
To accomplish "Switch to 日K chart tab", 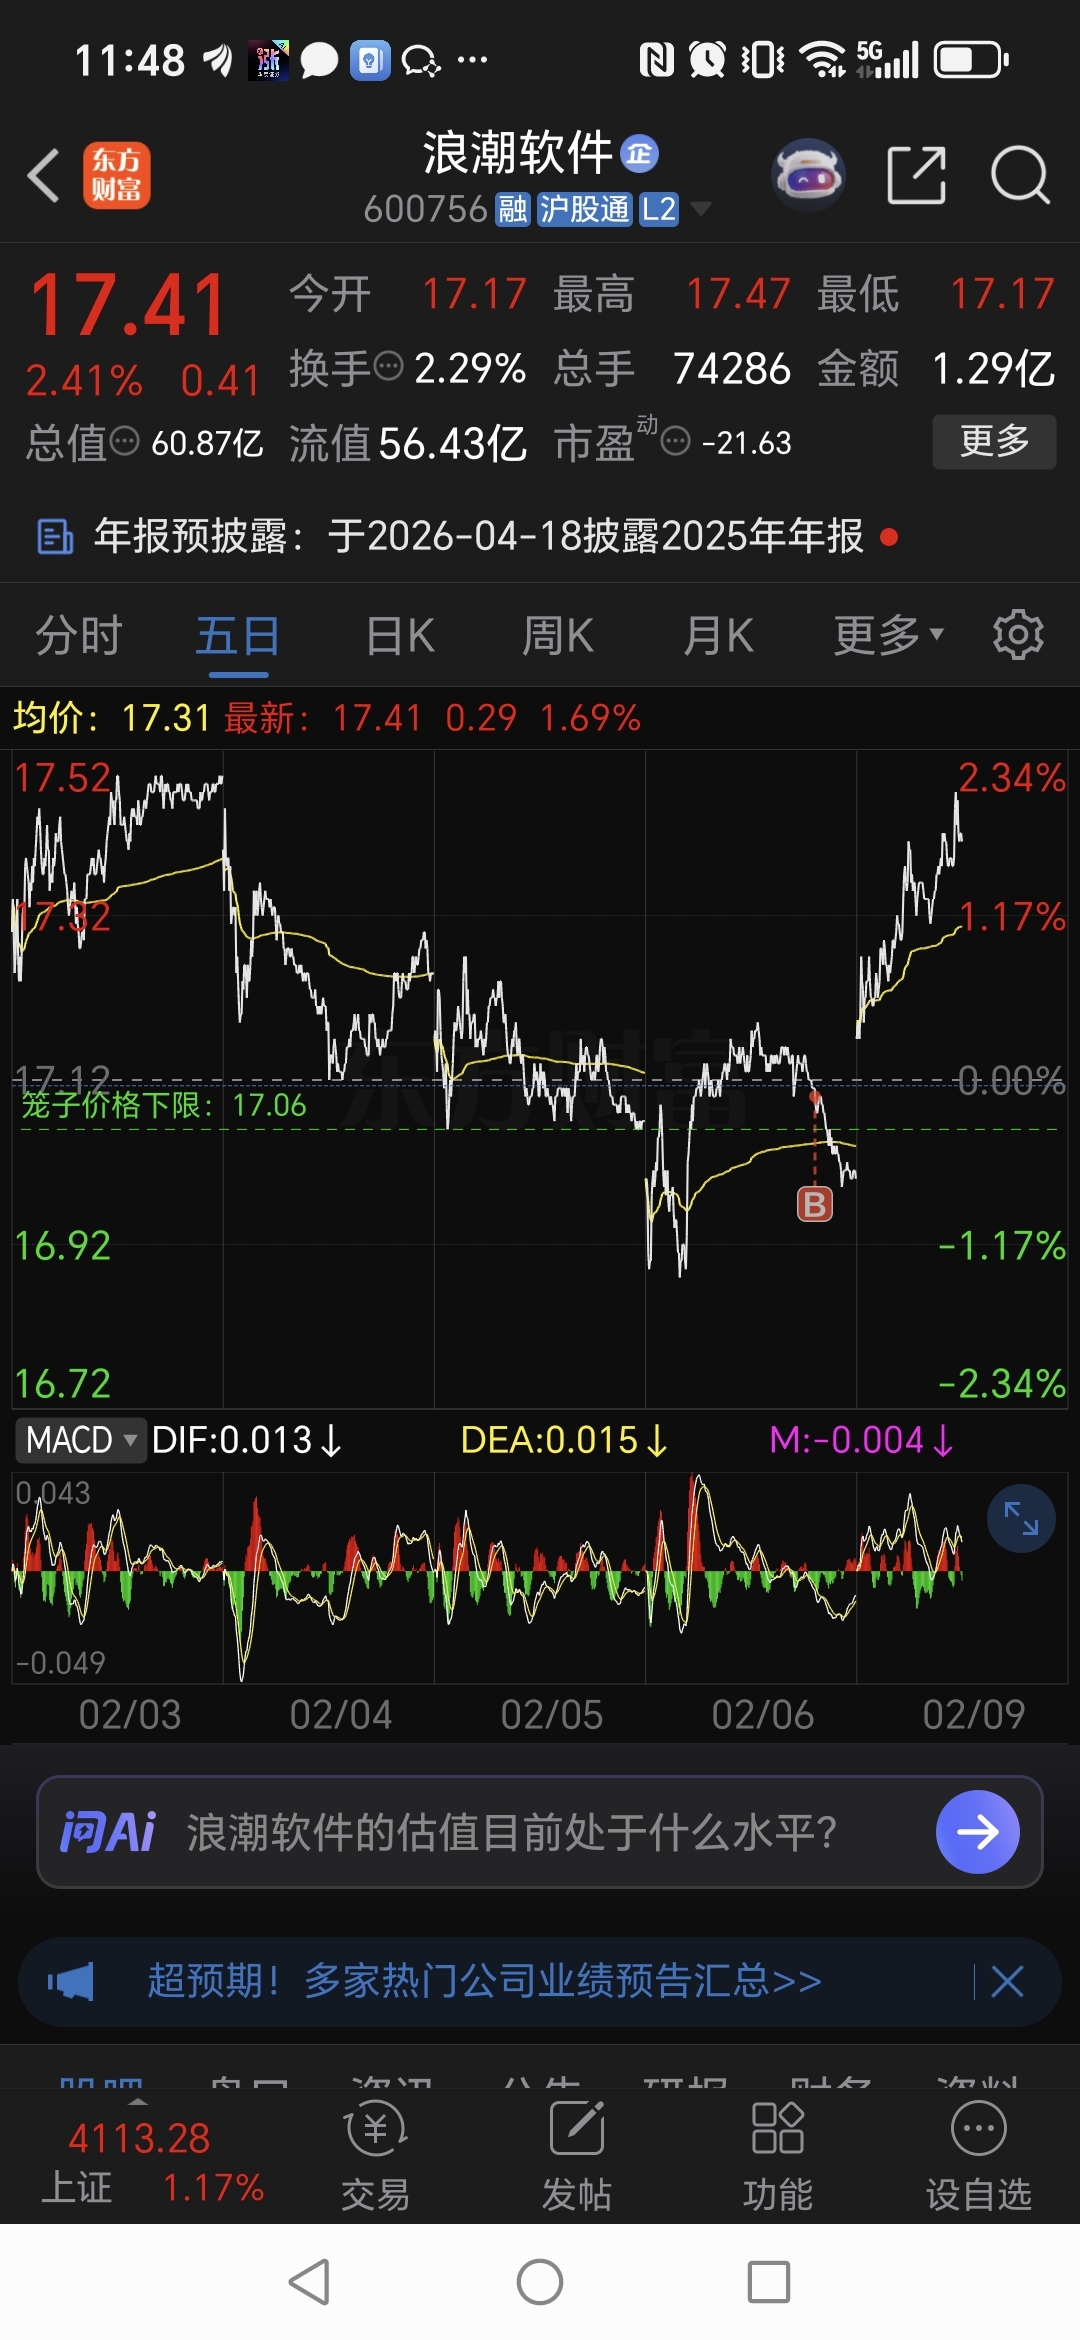I will 400,636.
